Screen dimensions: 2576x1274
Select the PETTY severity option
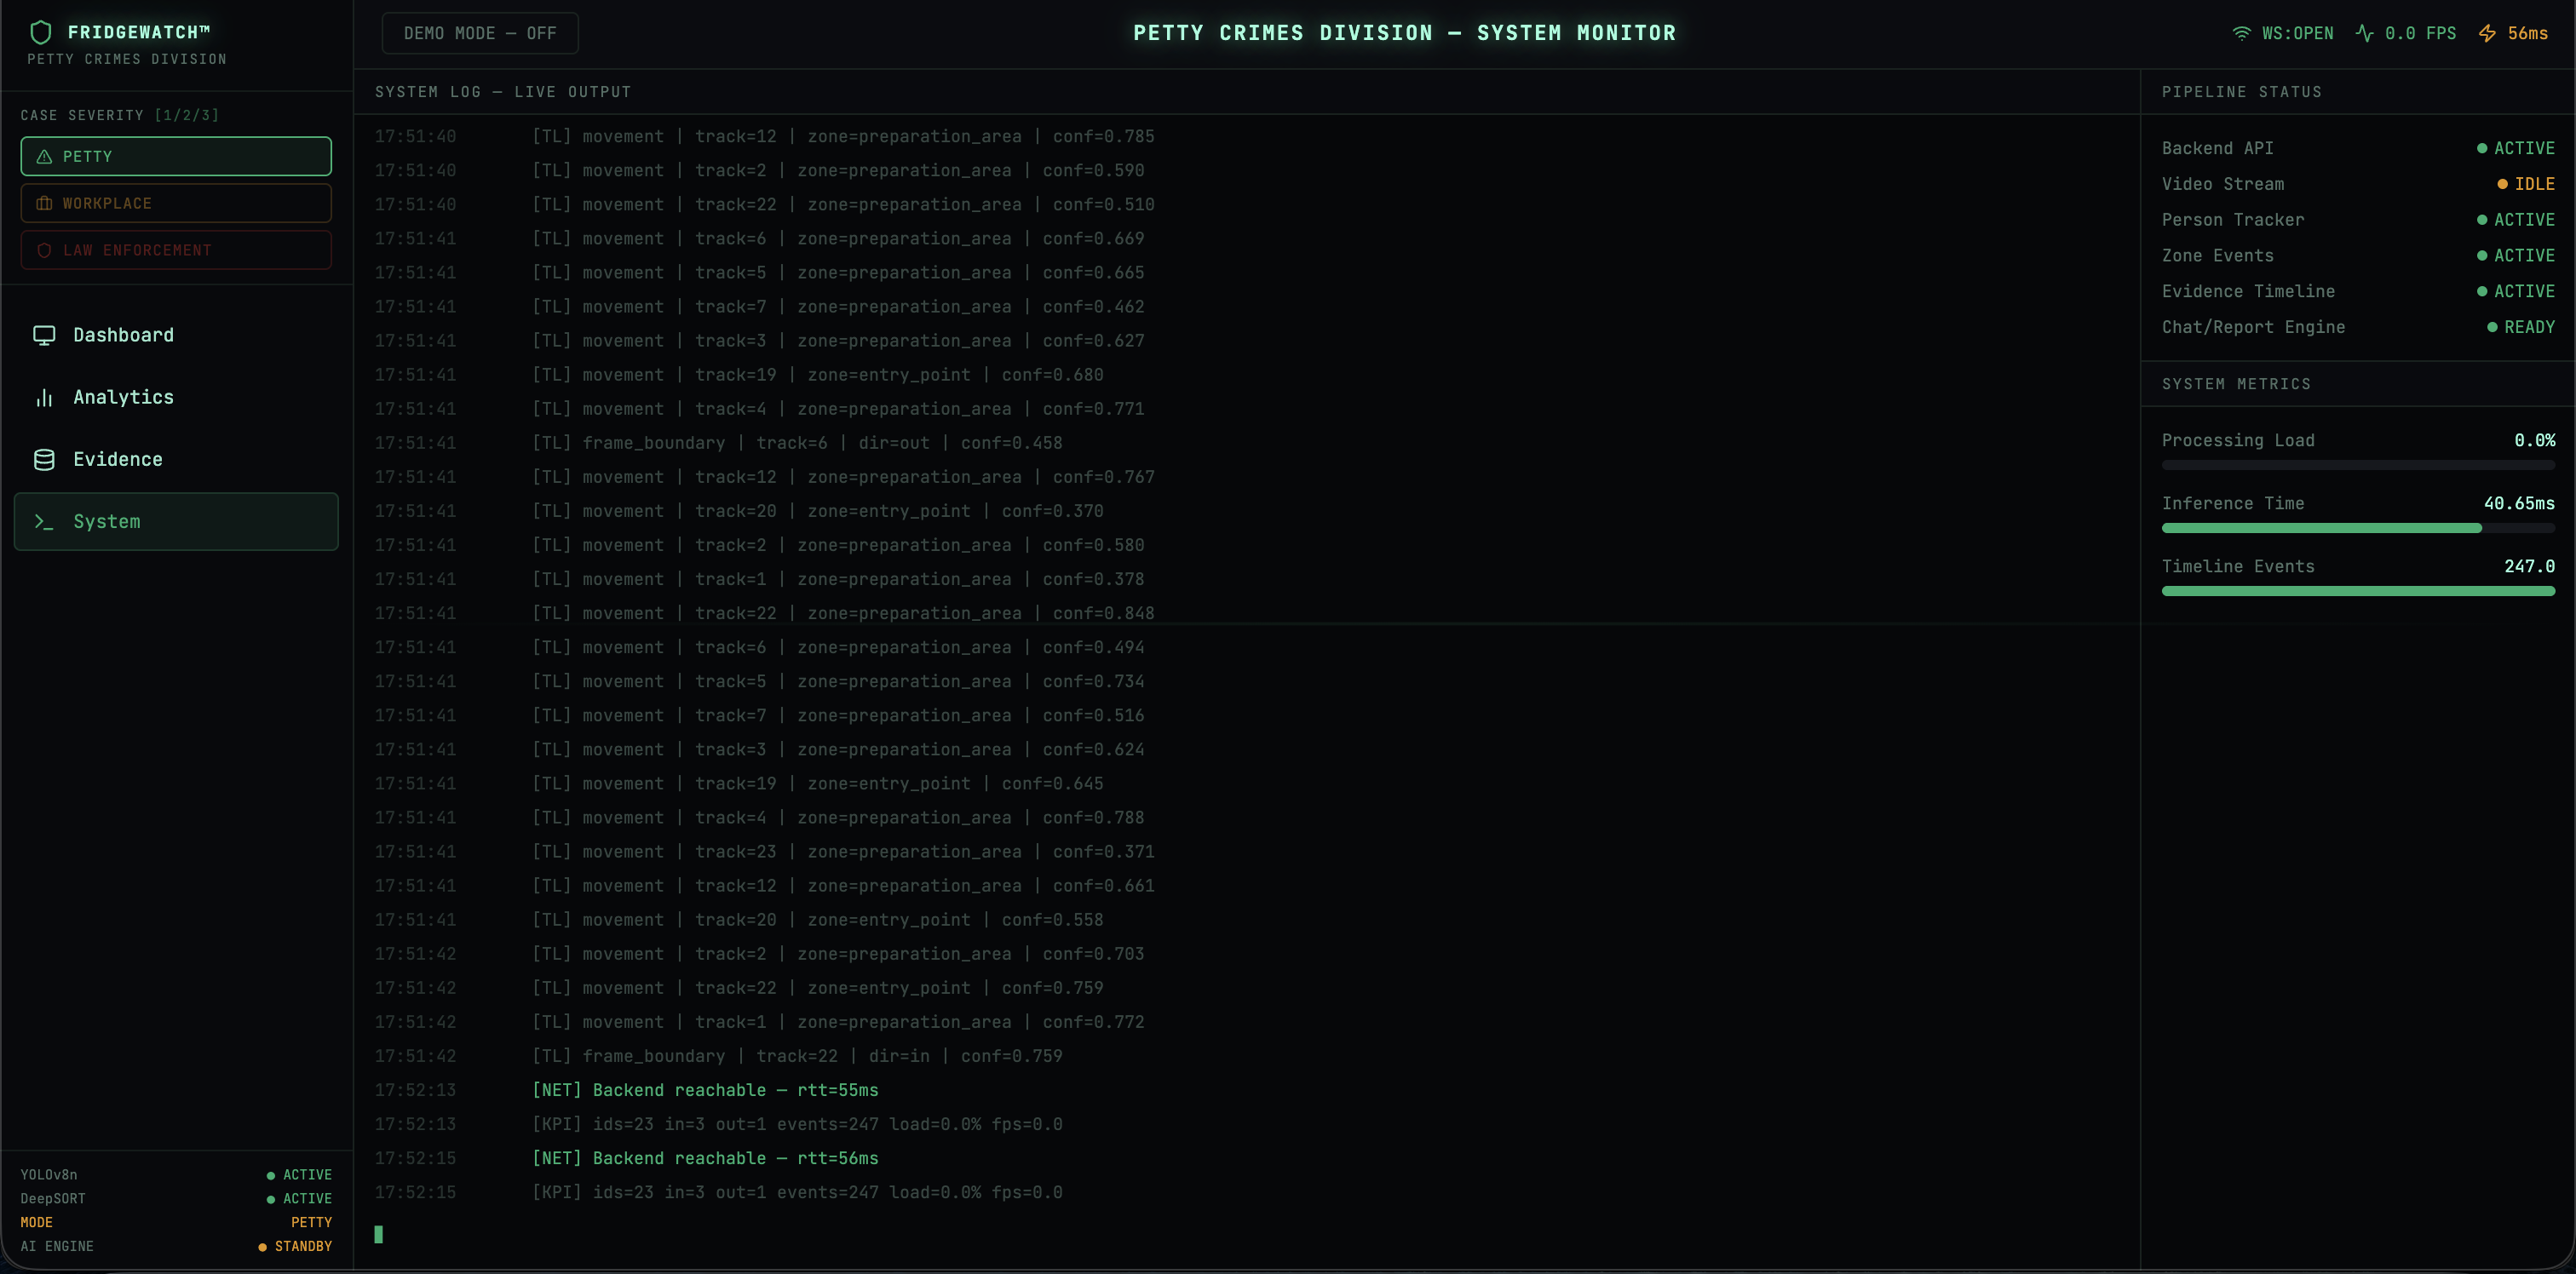click(176, 156)
